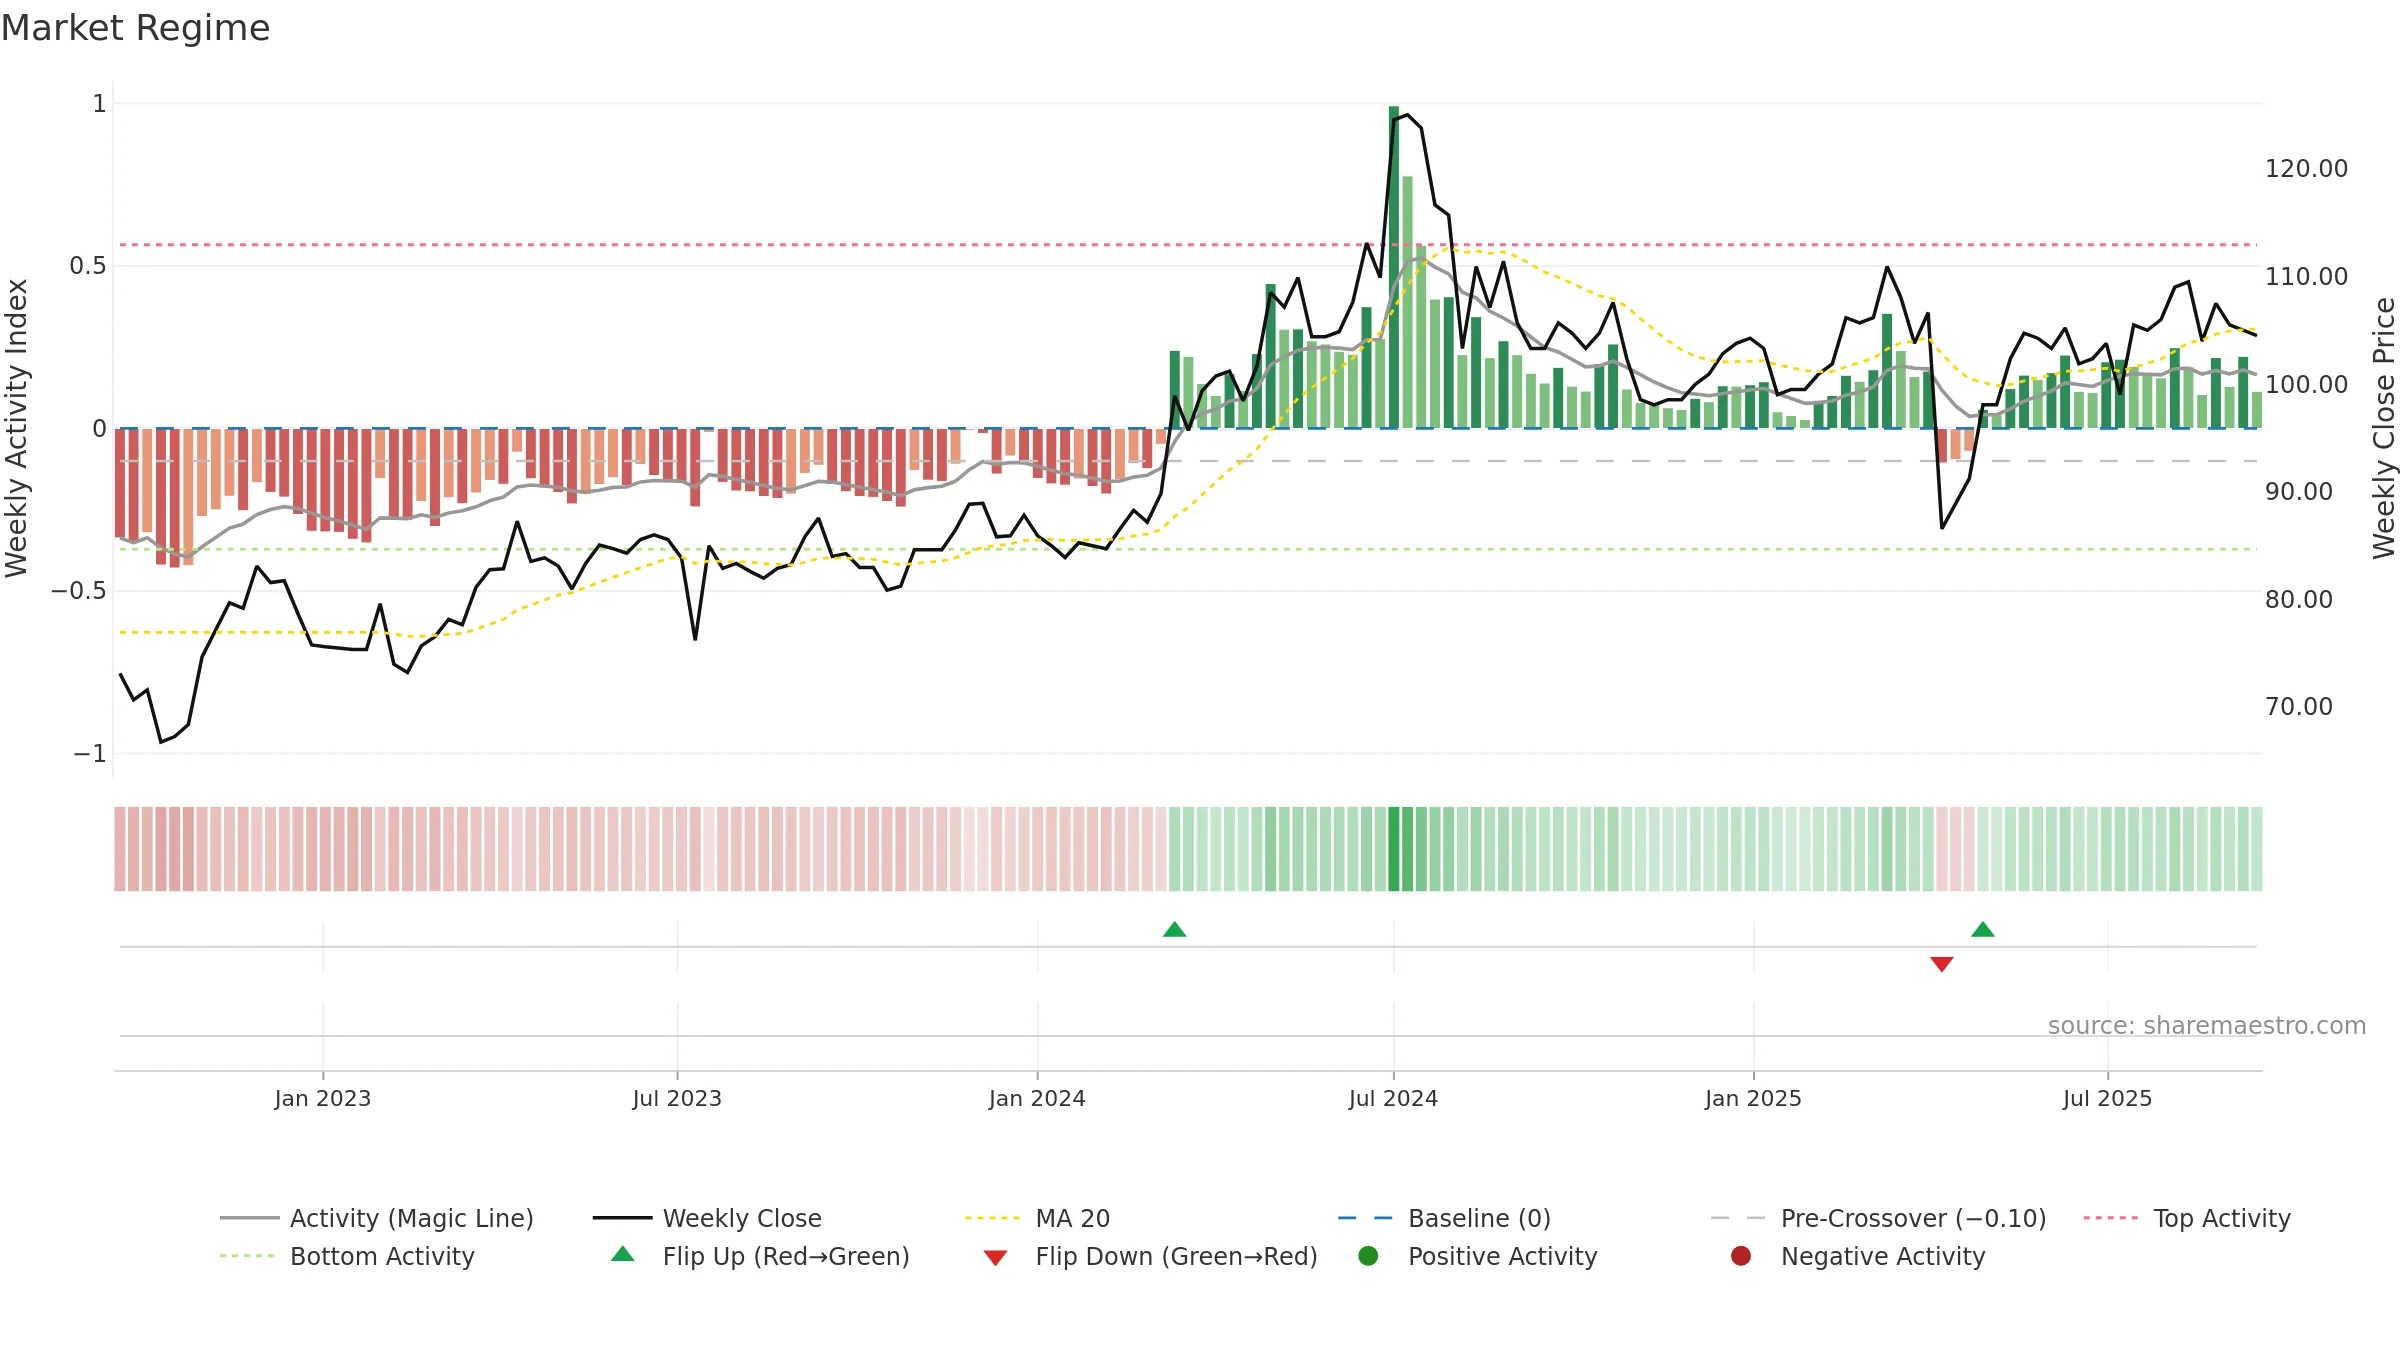Click the 120.00 price axis label
Screen dimensions: 2400x1350
(2306, 168)
